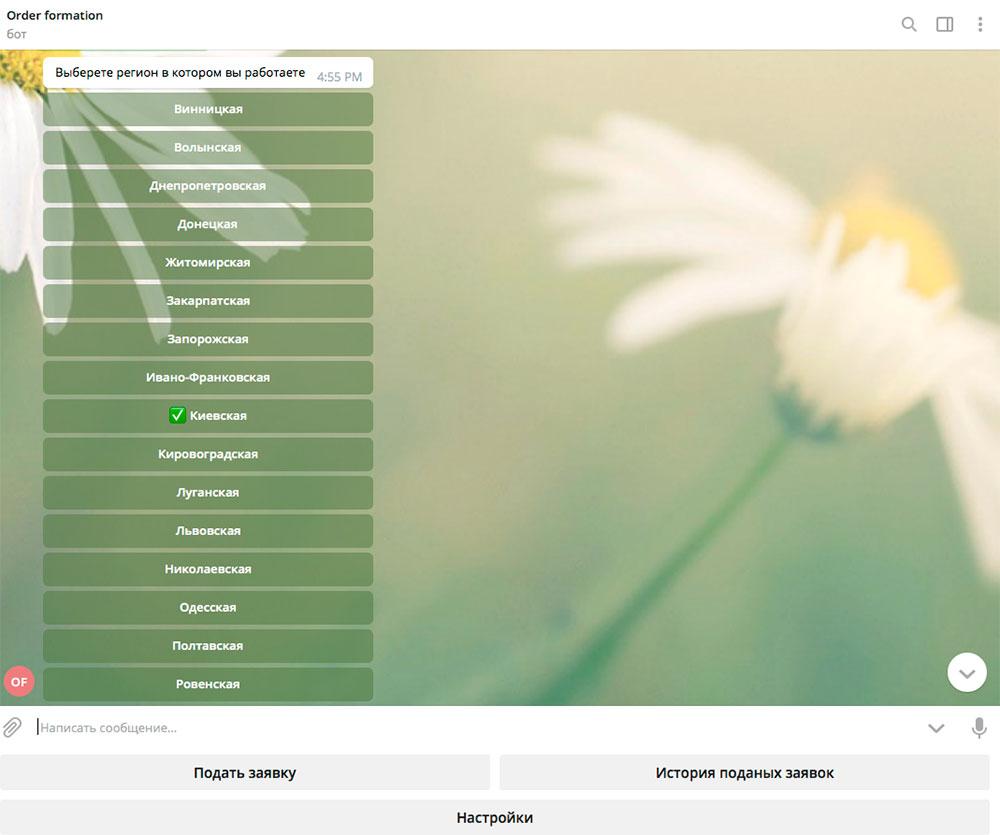
Task: Select the Винницкая region
Action: (208, 109)
